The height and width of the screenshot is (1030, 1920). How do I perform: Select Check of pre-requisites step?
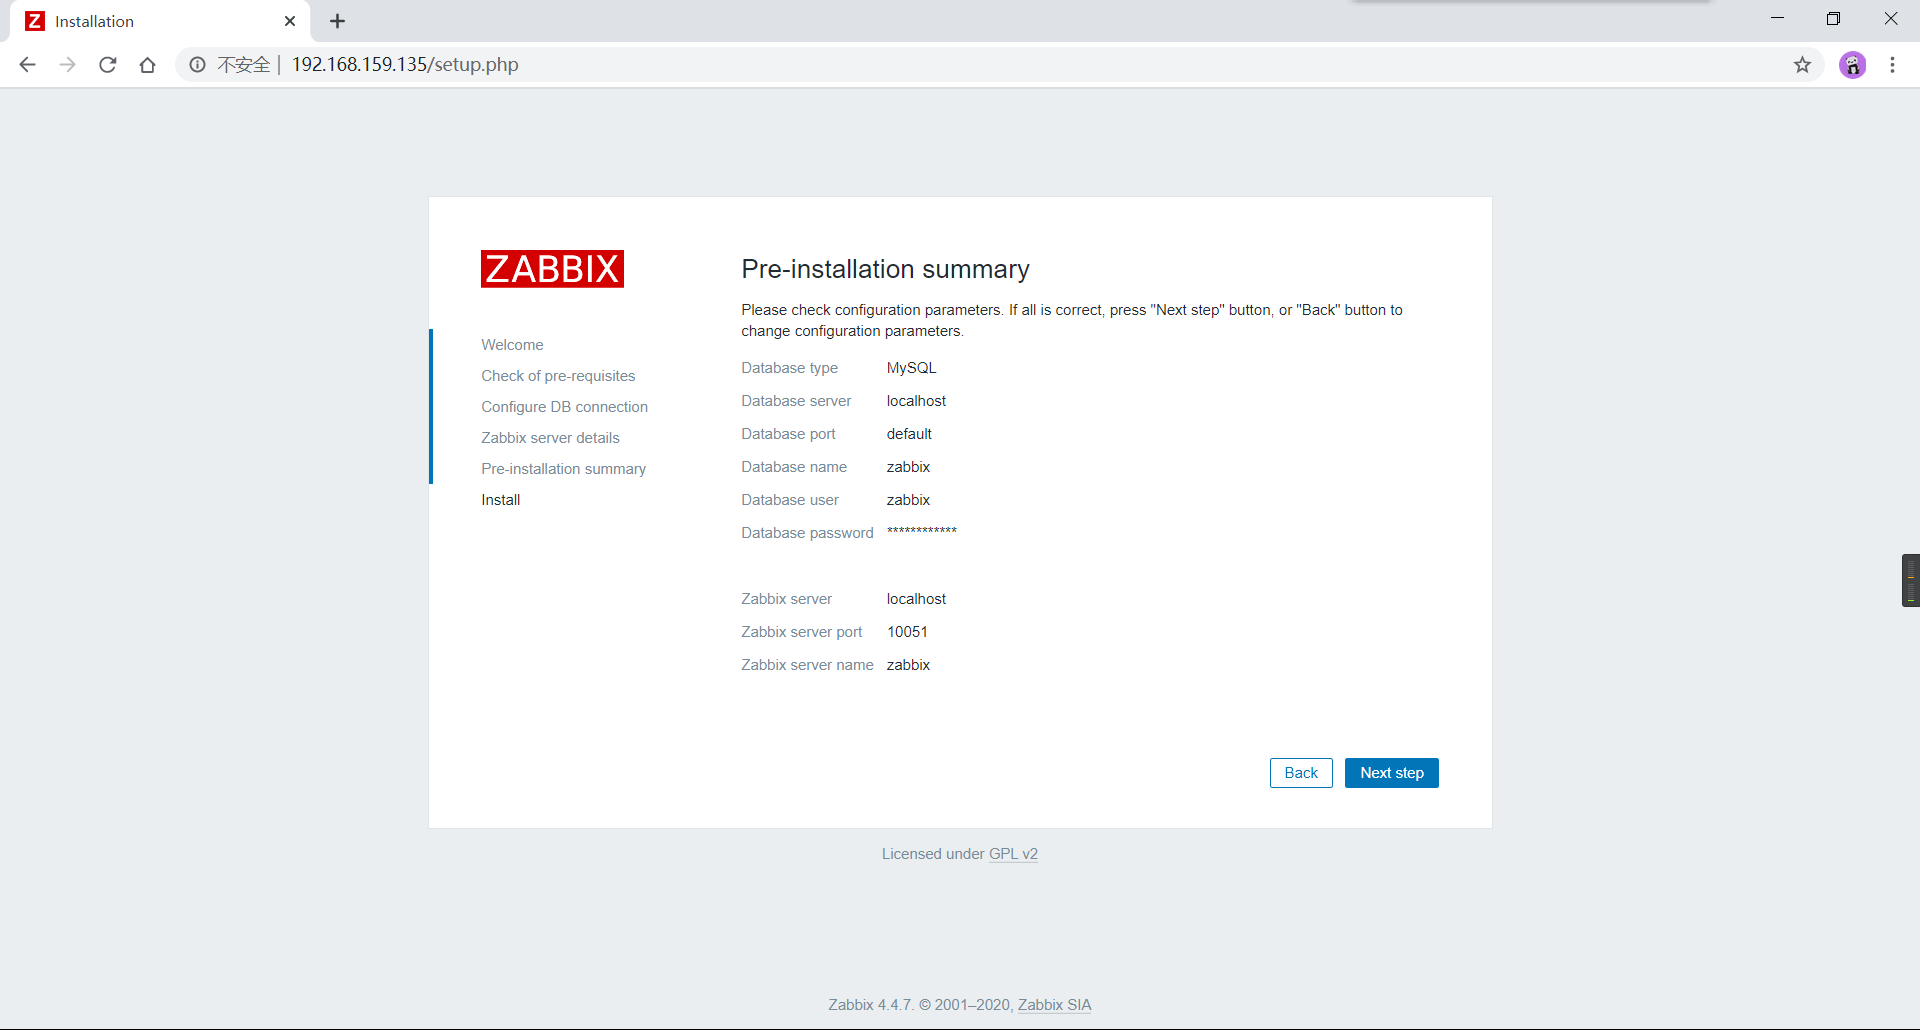coord(558,376)
